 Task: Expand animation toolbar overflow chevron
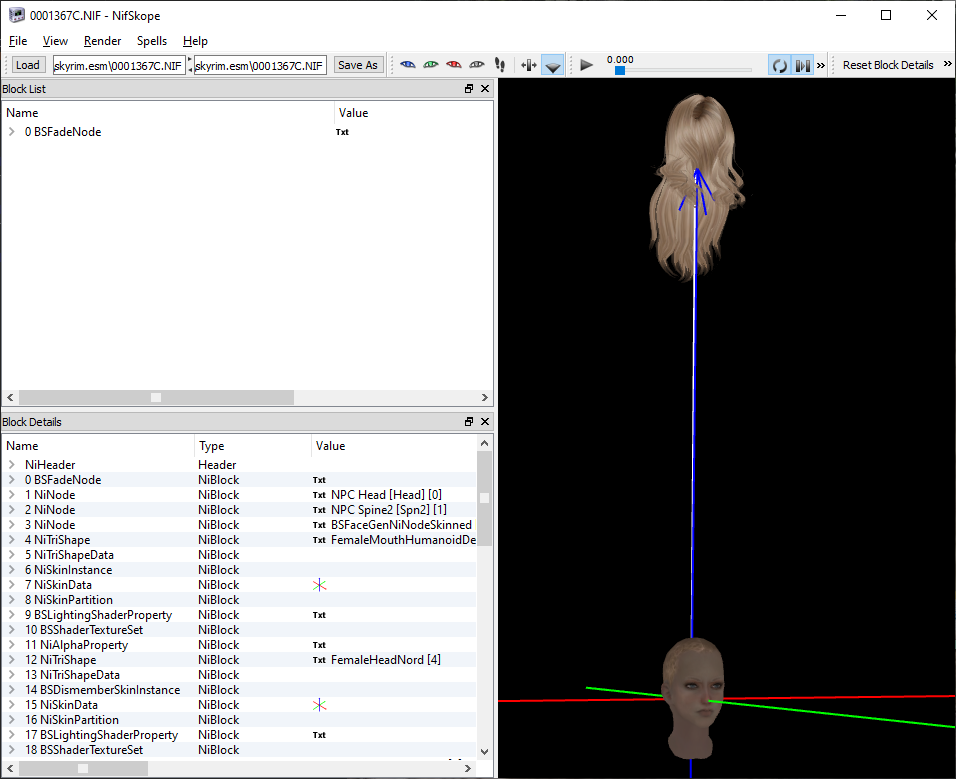point(821,65)
